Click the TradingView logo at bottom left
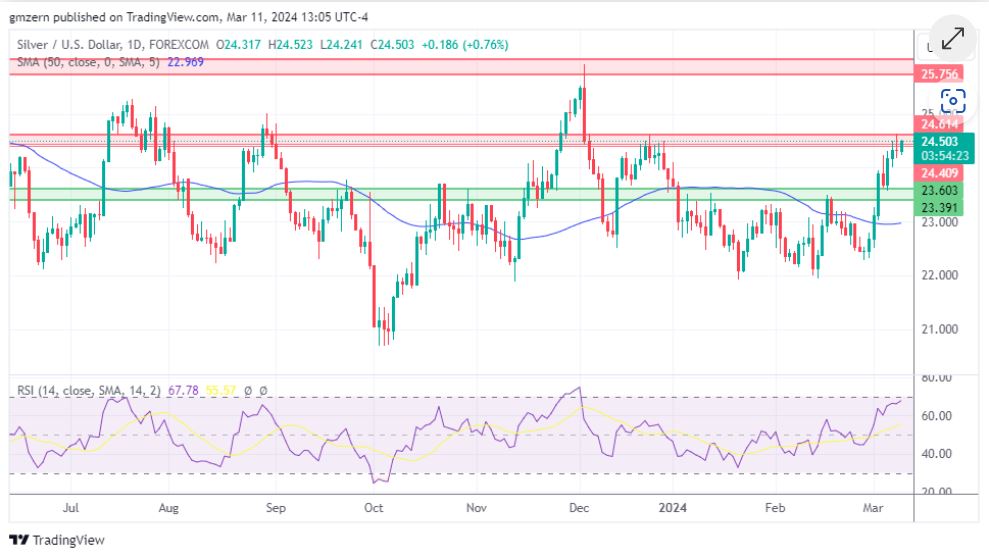Screen dimensions: 989x557 [x=57, y=540]
